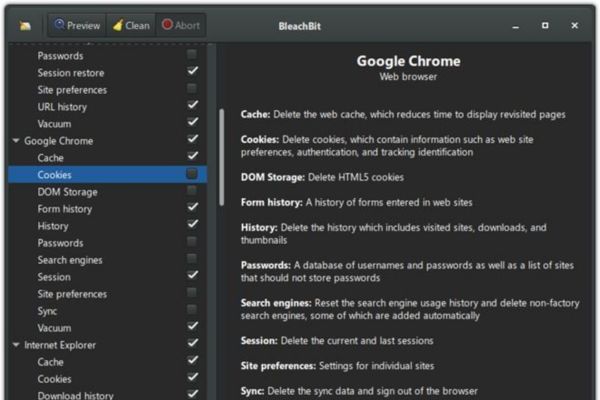Uncheck Google Chrome History checkbox
This screenshot has width=600, height=400.
[x=192, y=224]
